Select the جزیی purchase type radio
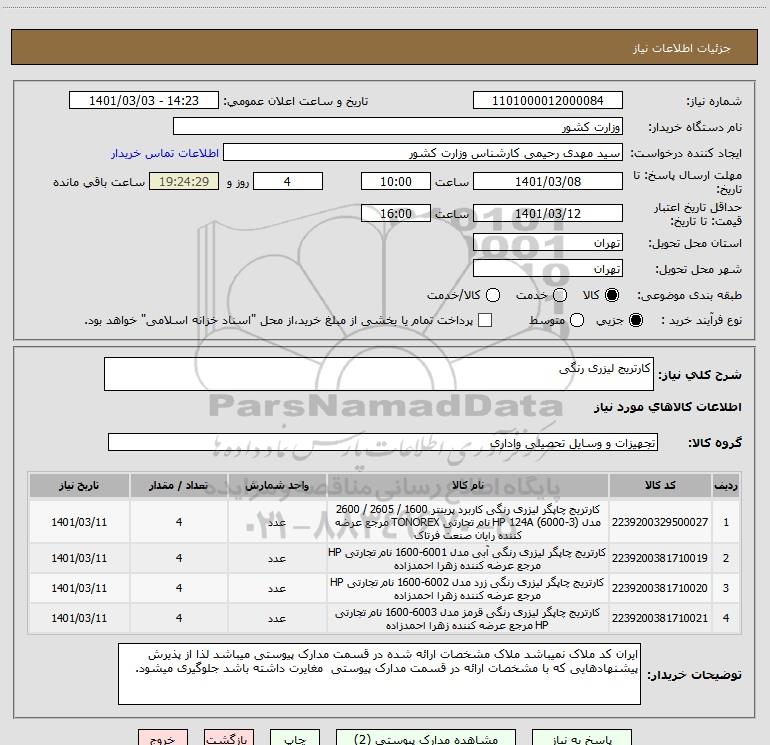The image size is (770, 745). 635,320
